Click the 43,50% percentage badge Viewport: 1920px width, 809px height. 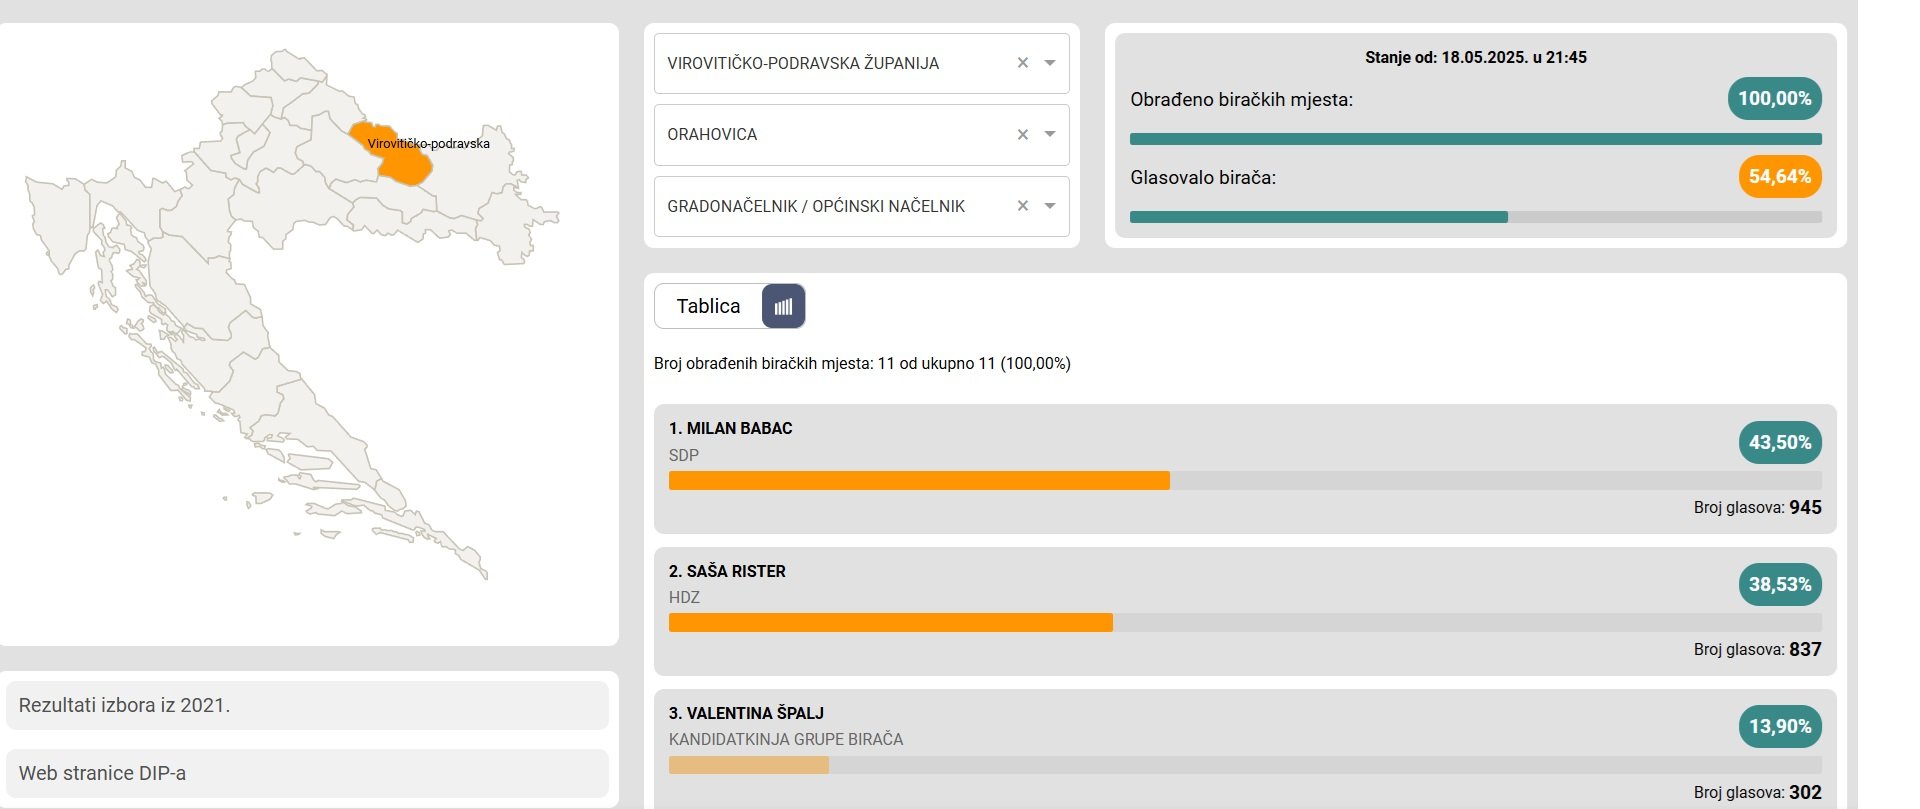tap(1780, 442)
